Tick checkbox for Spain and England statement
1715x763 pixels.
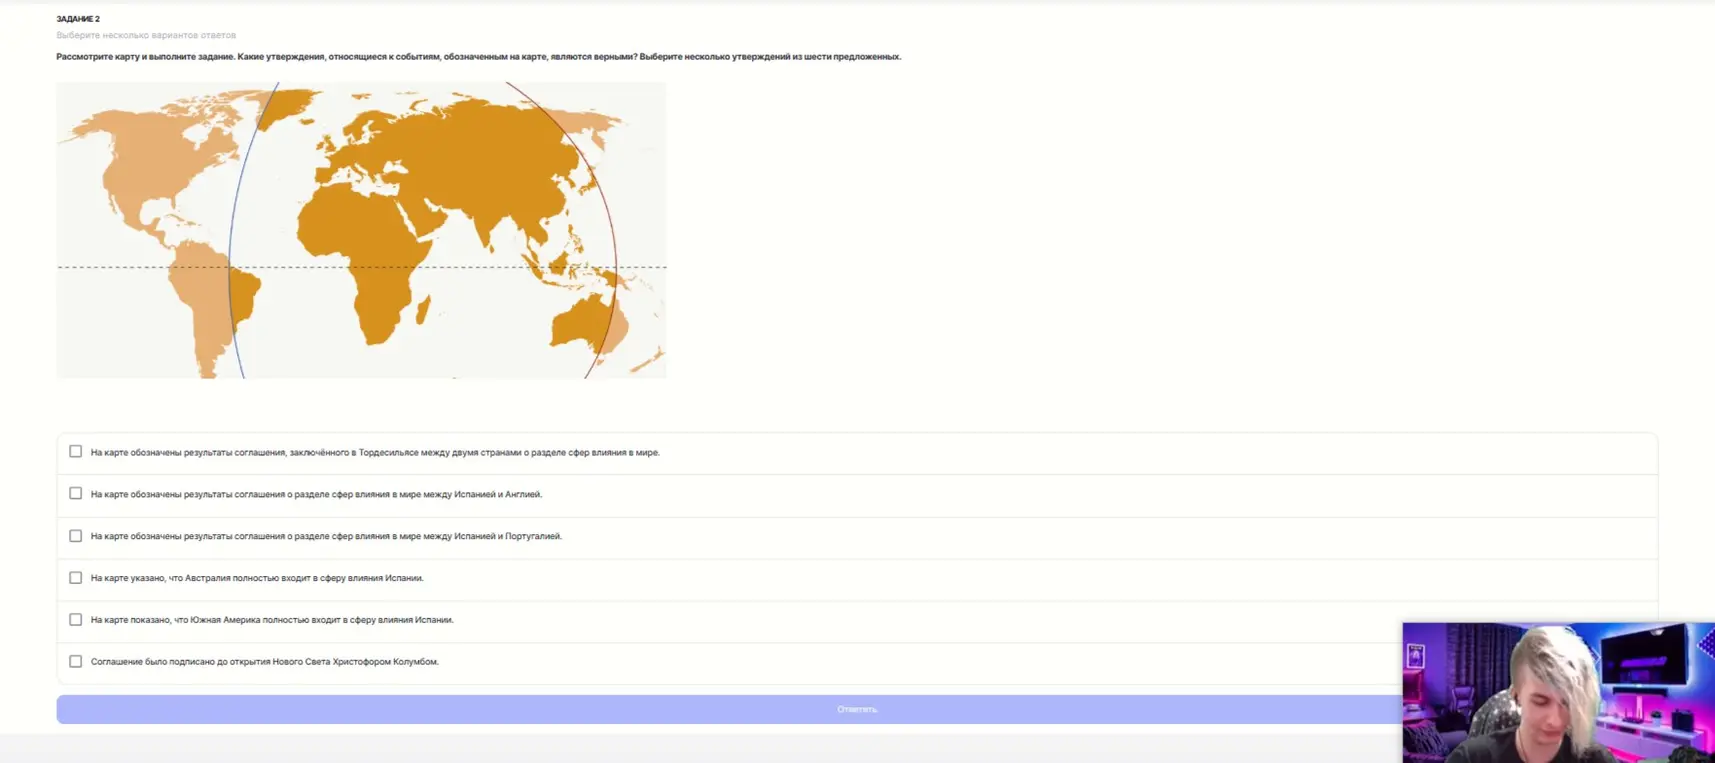click(75, 494)
